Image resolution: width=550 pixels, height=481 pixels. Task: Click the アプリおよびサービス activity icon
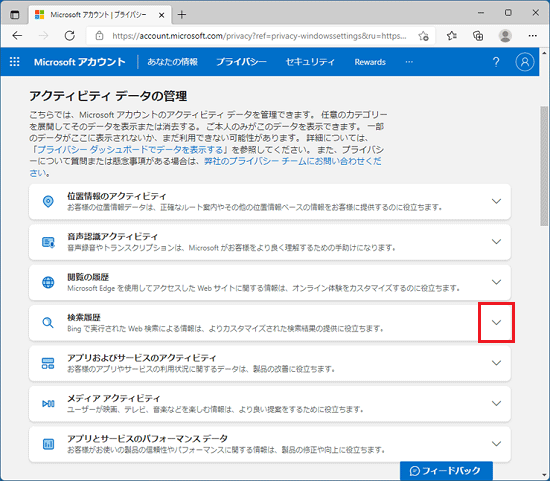pyautogui.click(x=48, y=363)
